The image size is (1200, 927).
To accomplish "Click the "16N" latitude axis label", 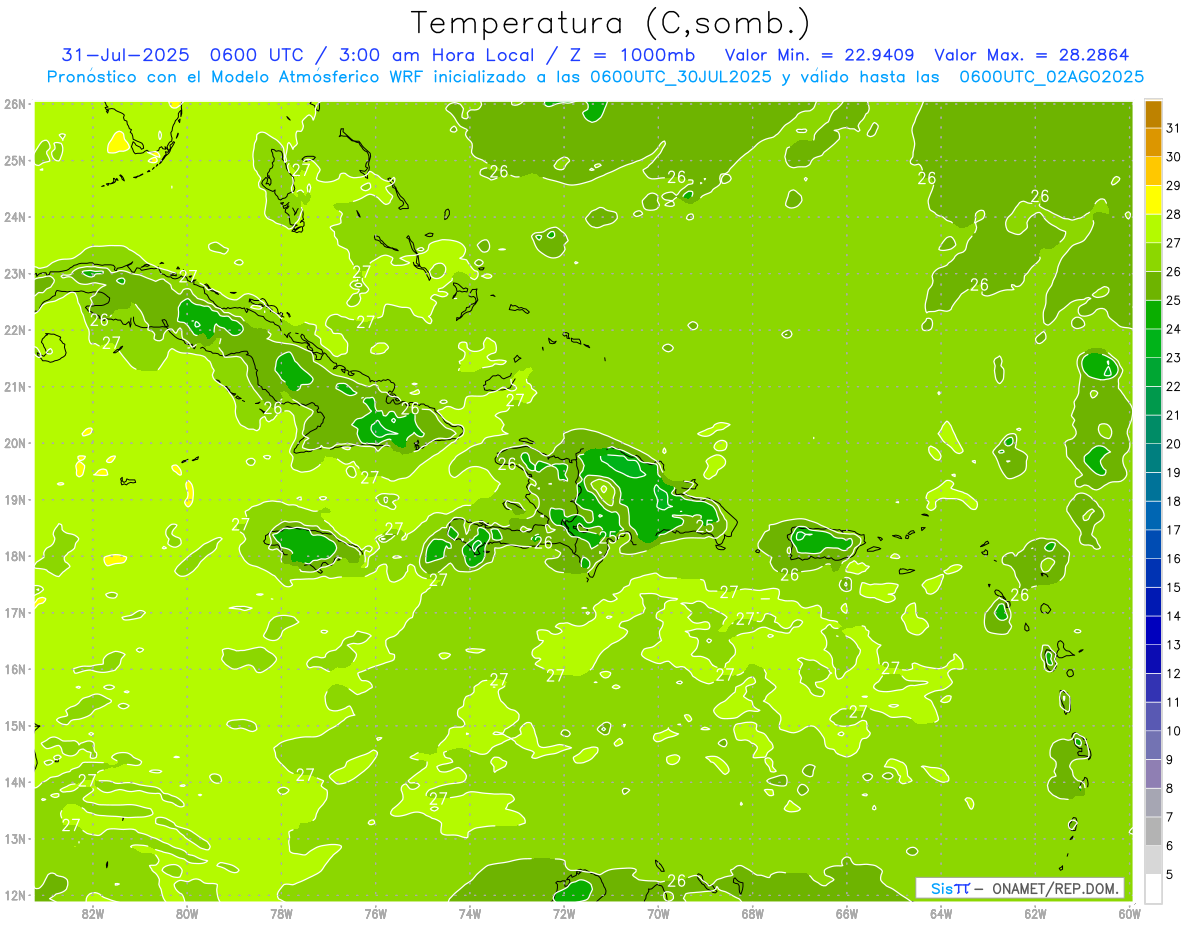I will [15, 669].
